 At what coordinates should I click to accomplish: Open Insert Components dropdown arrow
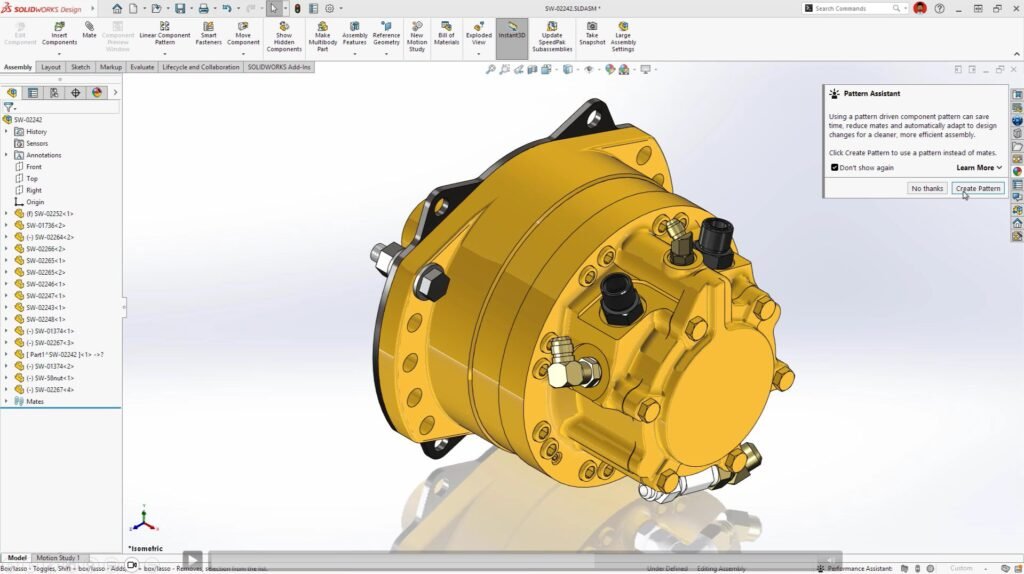(59, 54)
